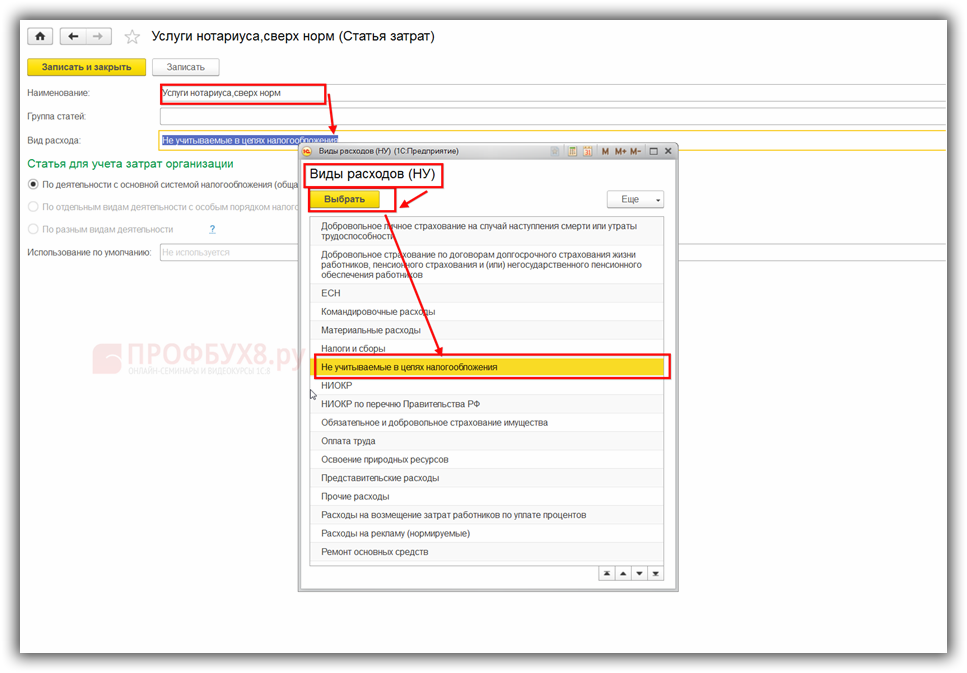Open the 'Еще' dropdown menu
Image resolution: width=967 pixels, height=673 pixels.
pyautogui.click(x=635, y=199)
